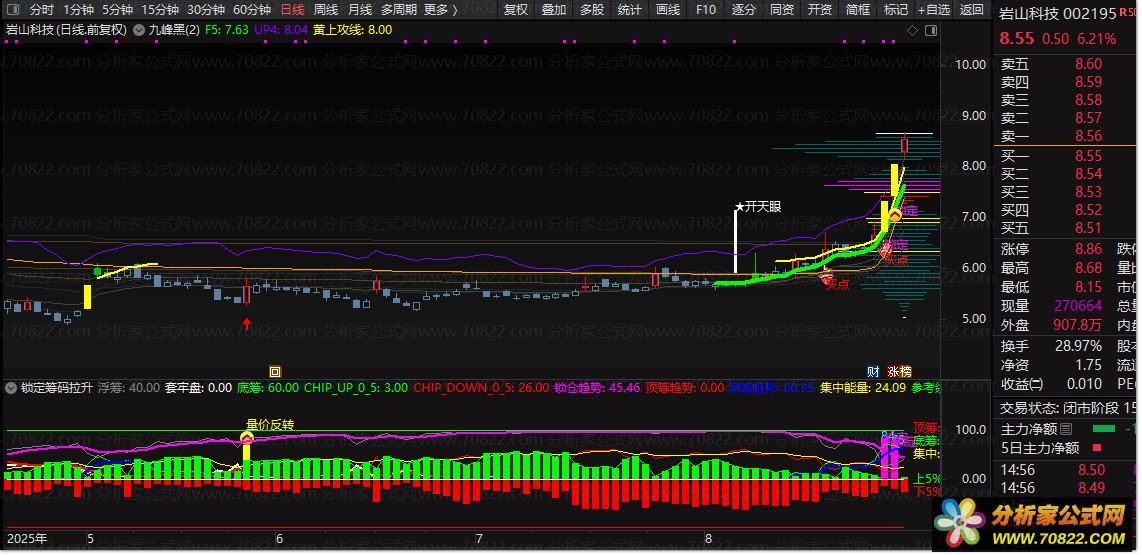Switch to 简框 simple frame
The width and height of the screenshot is (1142, 555).
coord(858,9)
